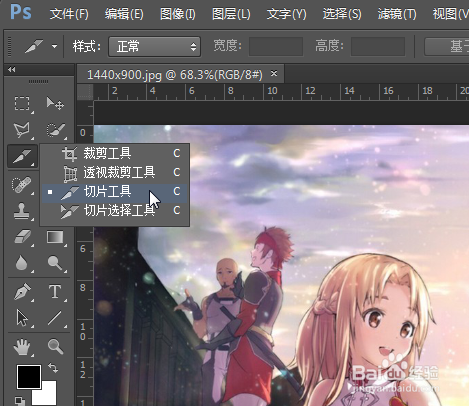The width and height of the screenshot is (469, 406).
Task: Close the 1440x900.jpg document tab
Action: point(274,73)
